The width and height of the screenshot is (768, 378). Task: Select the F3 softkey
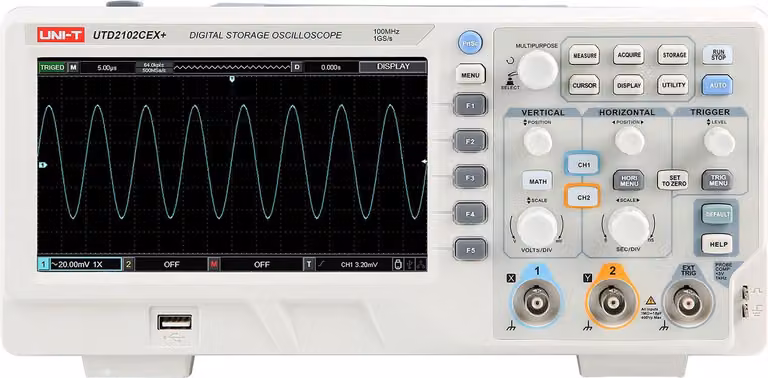[470, 177]
